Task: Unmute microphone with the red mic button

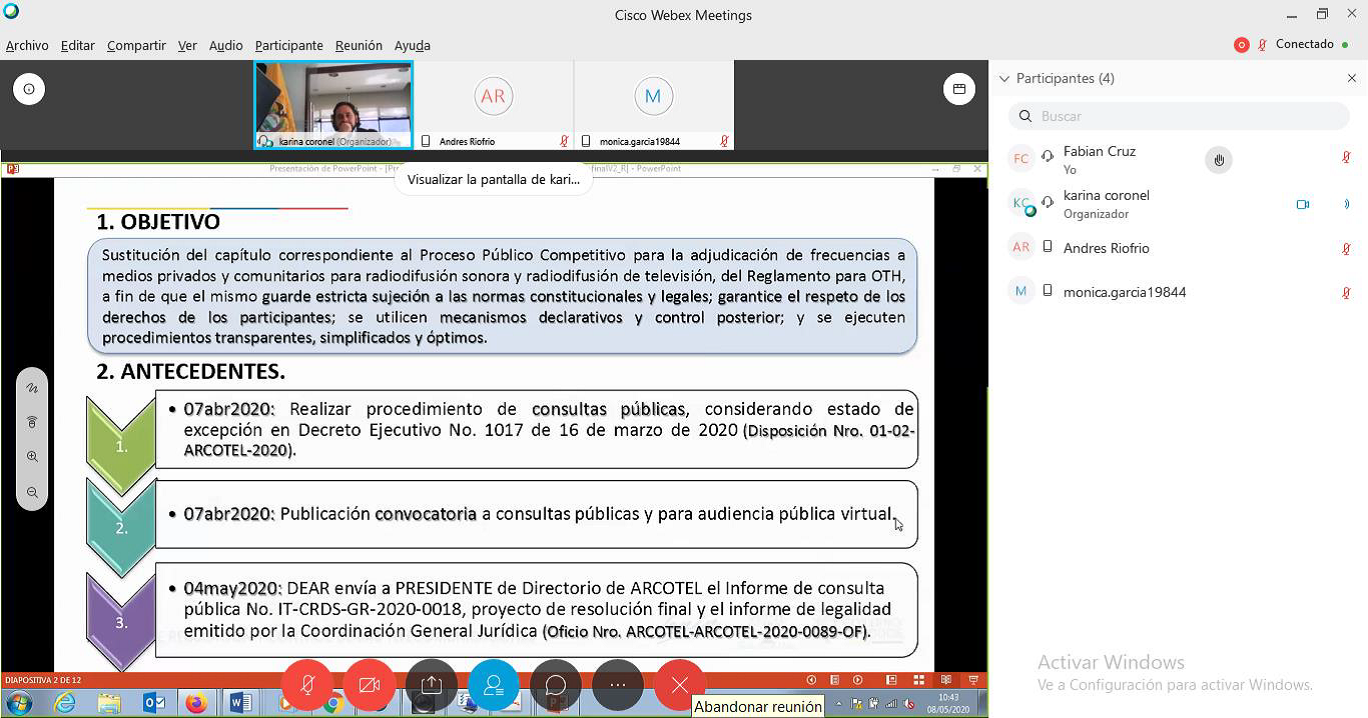Action: [x=308, y=685]
